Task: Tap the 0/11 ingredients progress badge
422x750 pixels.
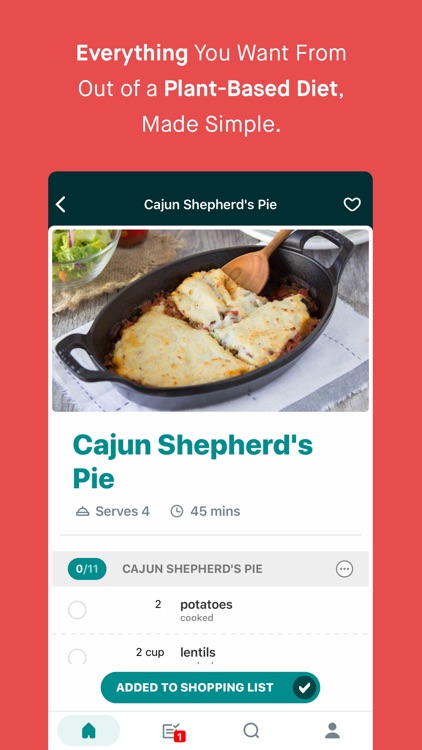Action: 87,569
